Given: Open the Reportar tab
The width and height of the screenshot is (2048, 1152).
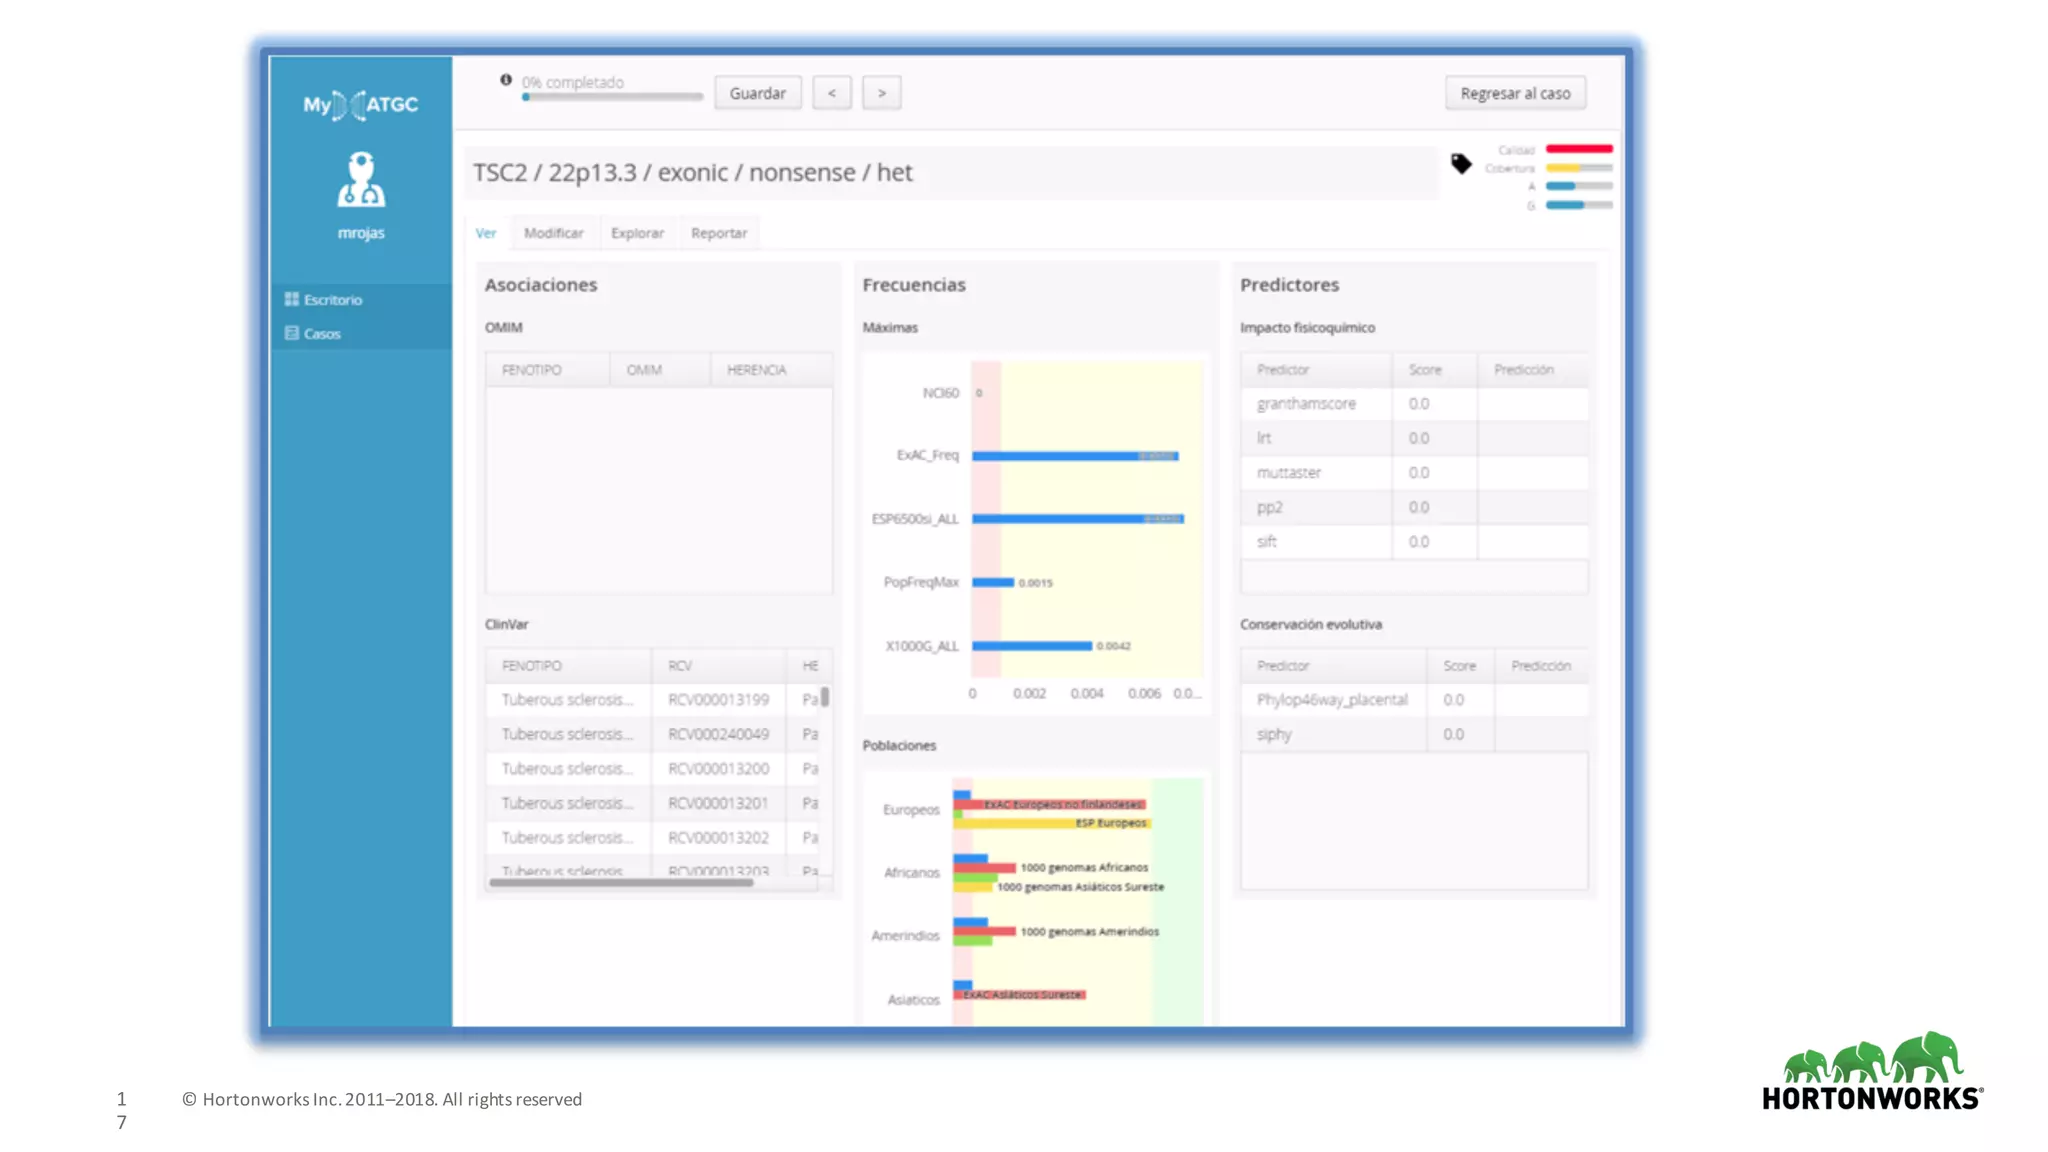Looking at the screenshot, I should [x=718, y=233].
